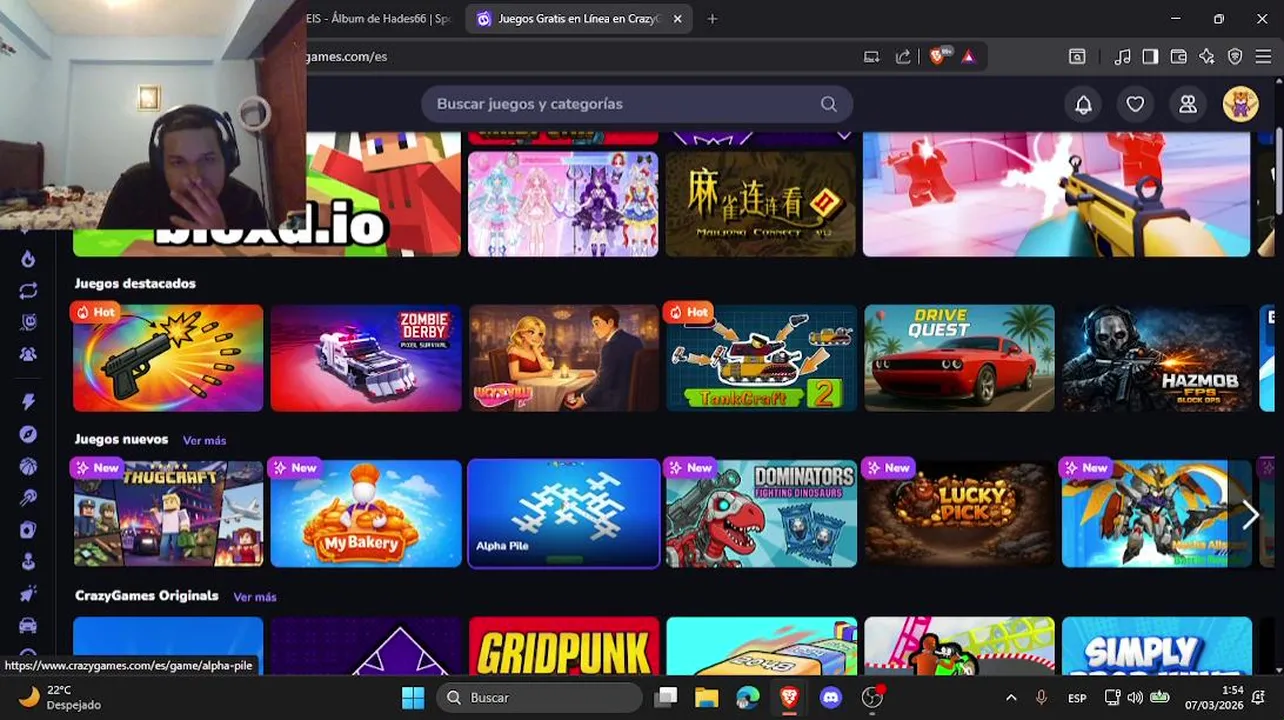Click the tab search icon in toolbar
The height and width of the screenshot is (720, 1284).
coord(1077,57)
